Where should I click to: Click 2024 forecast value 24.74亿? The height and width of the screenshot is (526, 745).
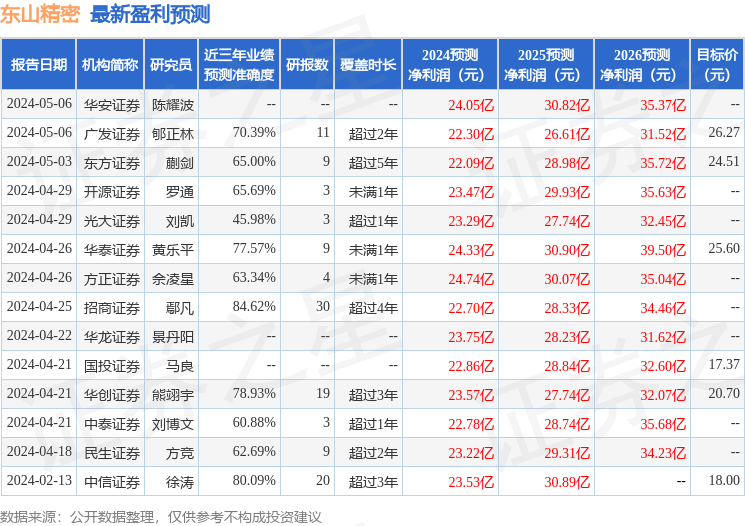coord(471,278)
